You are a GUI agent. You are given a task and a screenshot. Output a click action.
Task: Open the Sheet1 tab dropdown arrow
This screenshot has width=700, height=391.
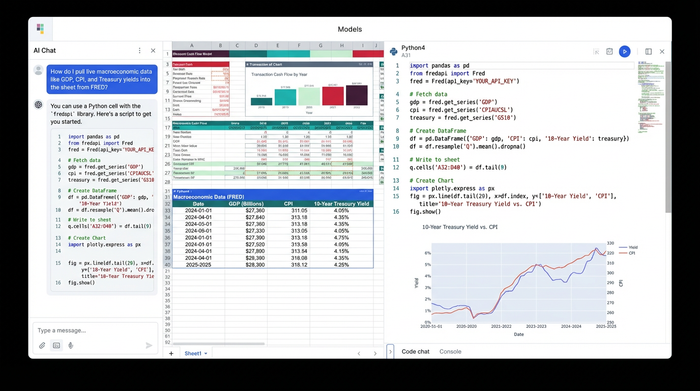[x=206, y=354]
